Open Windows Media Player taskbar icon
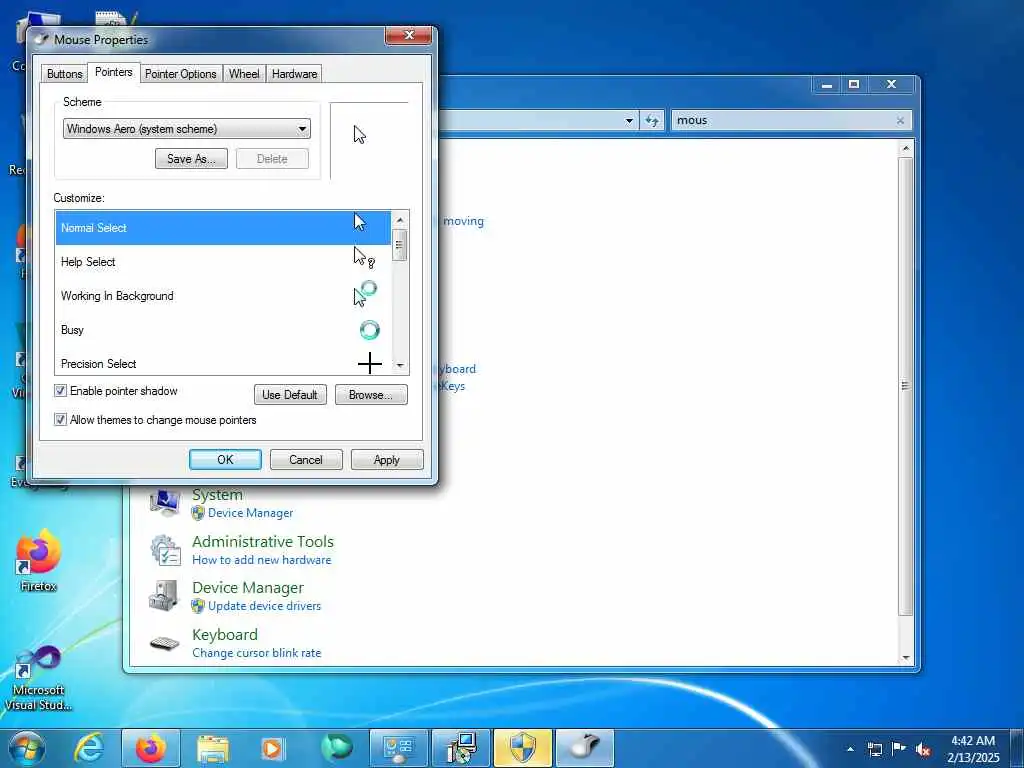Image resolution: width=1024 pixels, height=768 pixels. tap(272, 748)
